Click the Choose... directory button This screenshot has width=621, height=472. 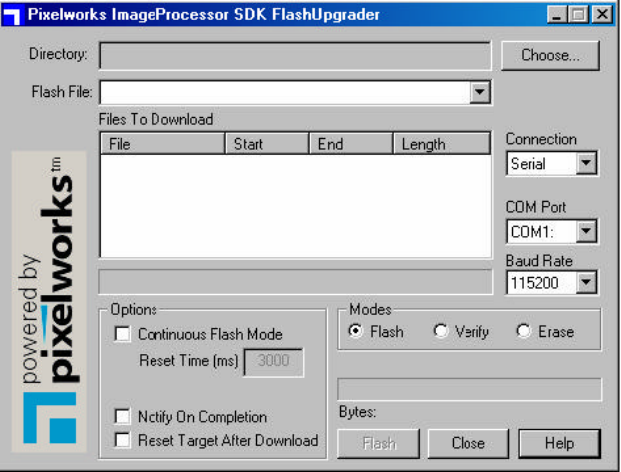tap(550, 55)
